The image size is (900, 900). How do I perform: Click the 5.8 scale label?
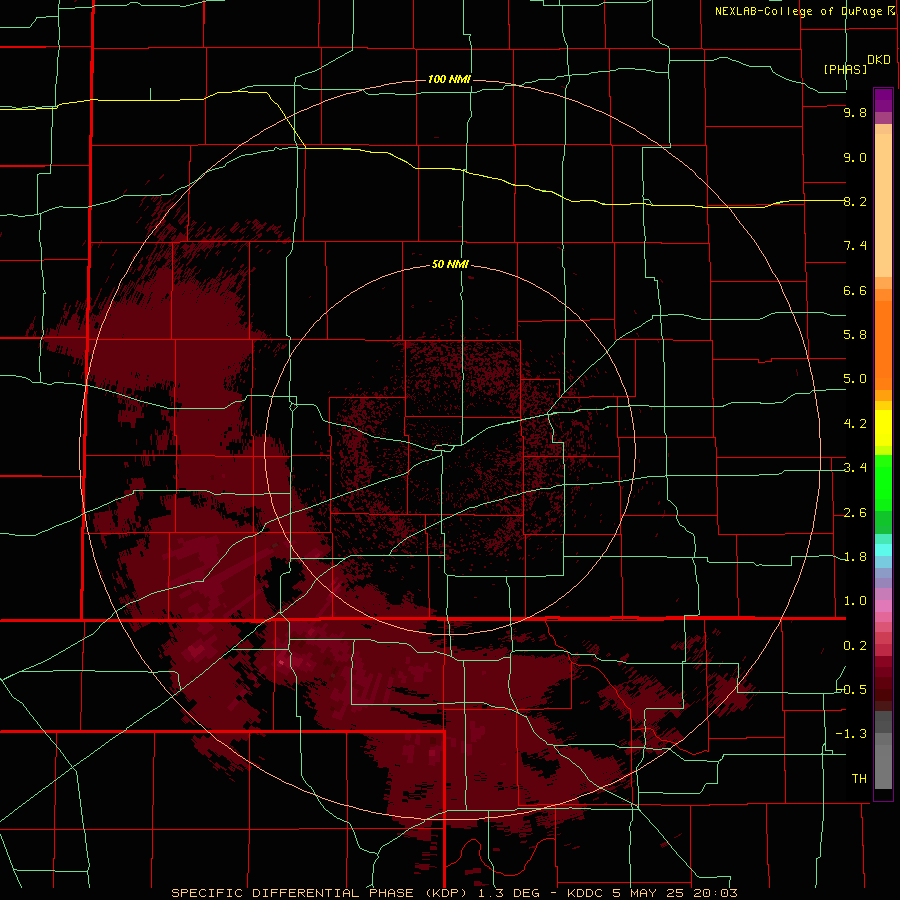tap(855, 335)
